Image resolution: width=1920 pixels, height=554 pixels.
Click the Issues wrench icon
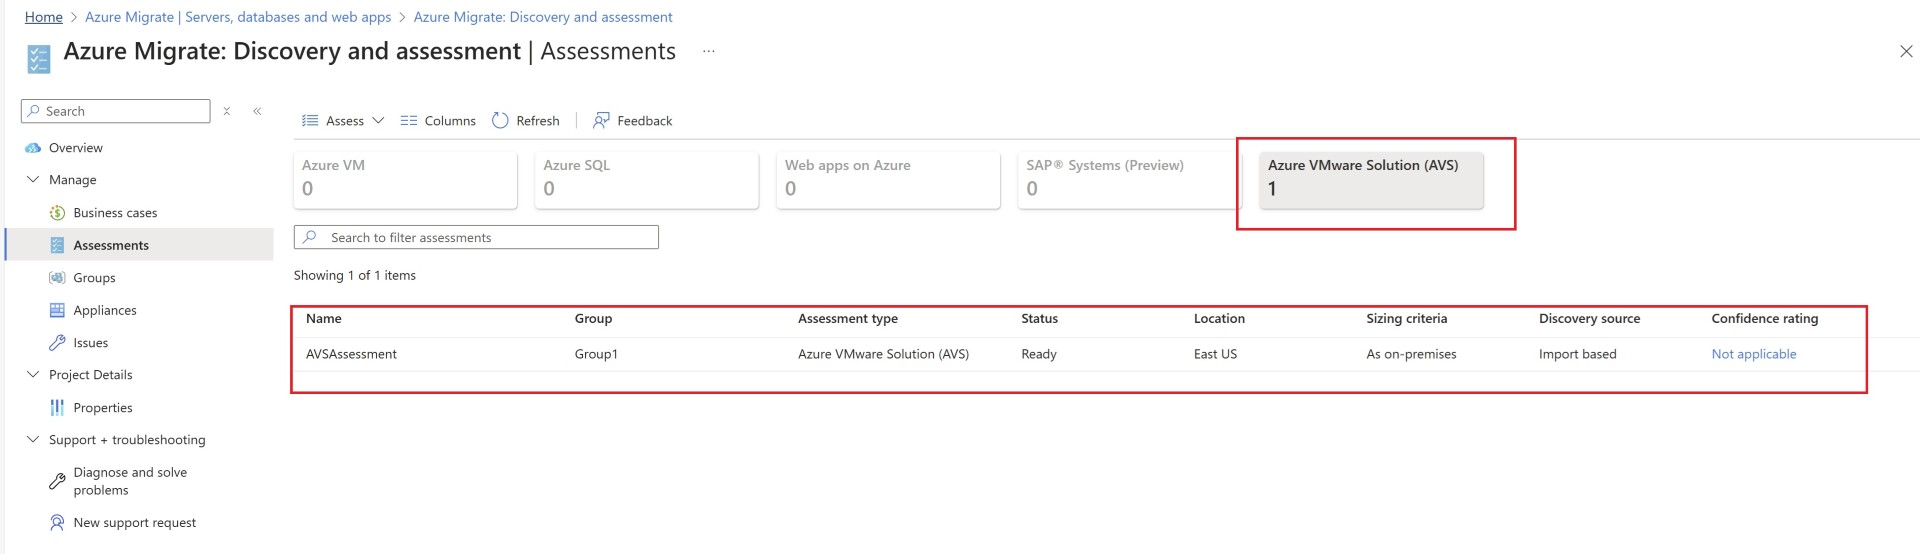coord(57,343)
